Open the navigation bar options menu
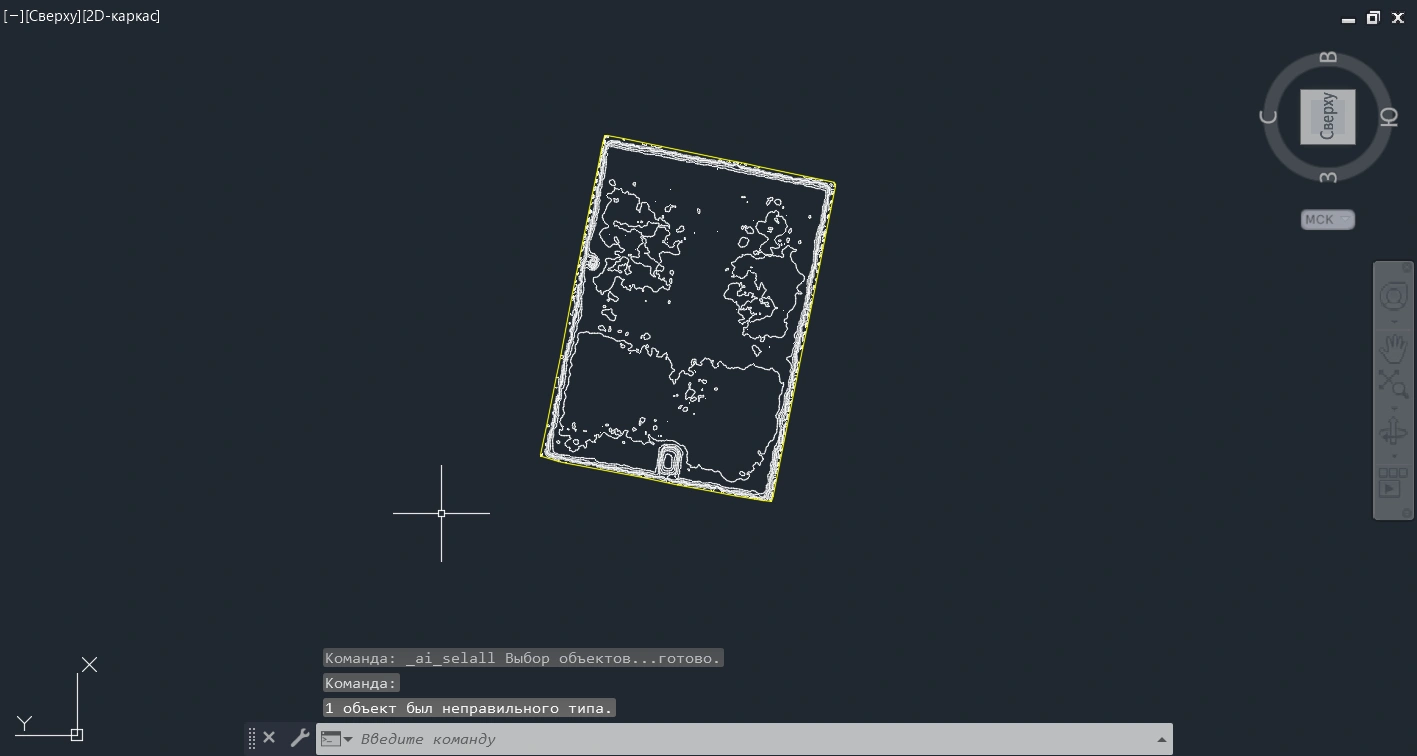Viewport: 1417px width, 756px height. [x=1407, y=513]
